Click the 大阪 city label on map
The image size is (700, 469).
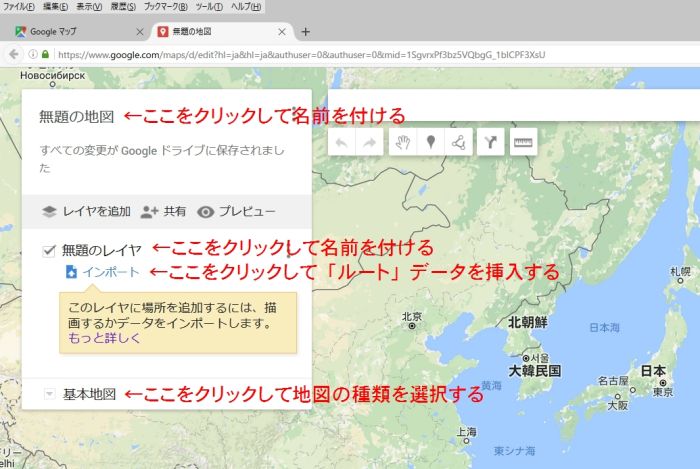[x=618, y=405]
